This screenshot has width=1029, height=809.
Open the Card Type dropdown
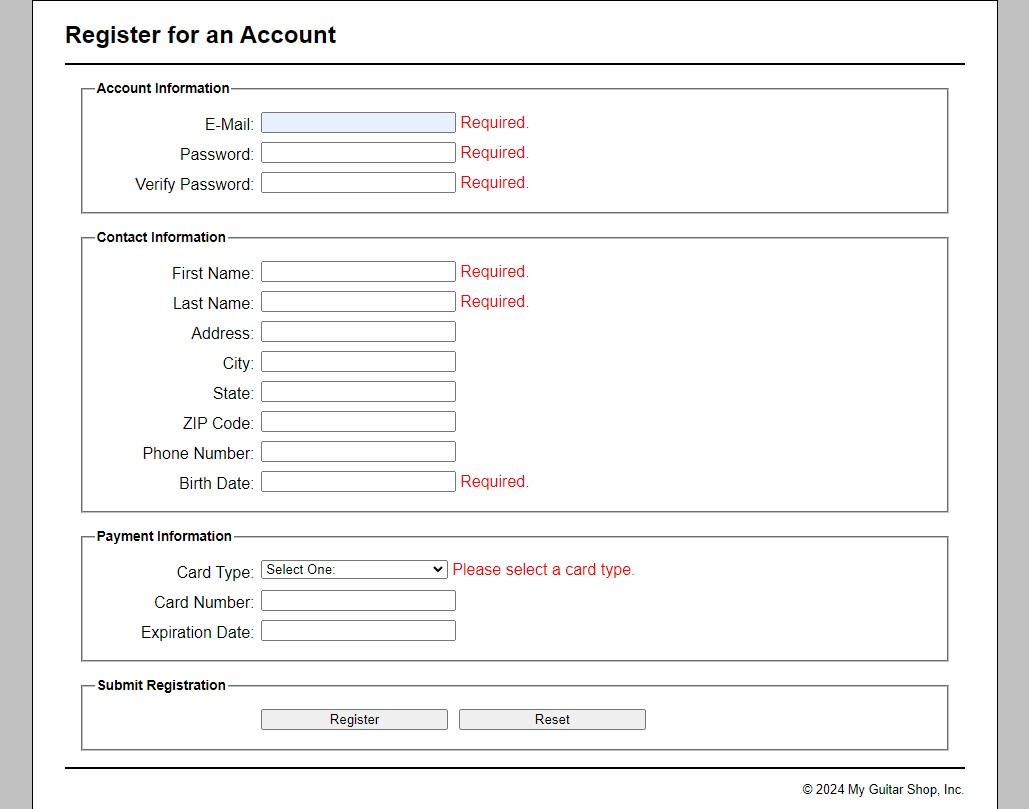tap(354, 570)
